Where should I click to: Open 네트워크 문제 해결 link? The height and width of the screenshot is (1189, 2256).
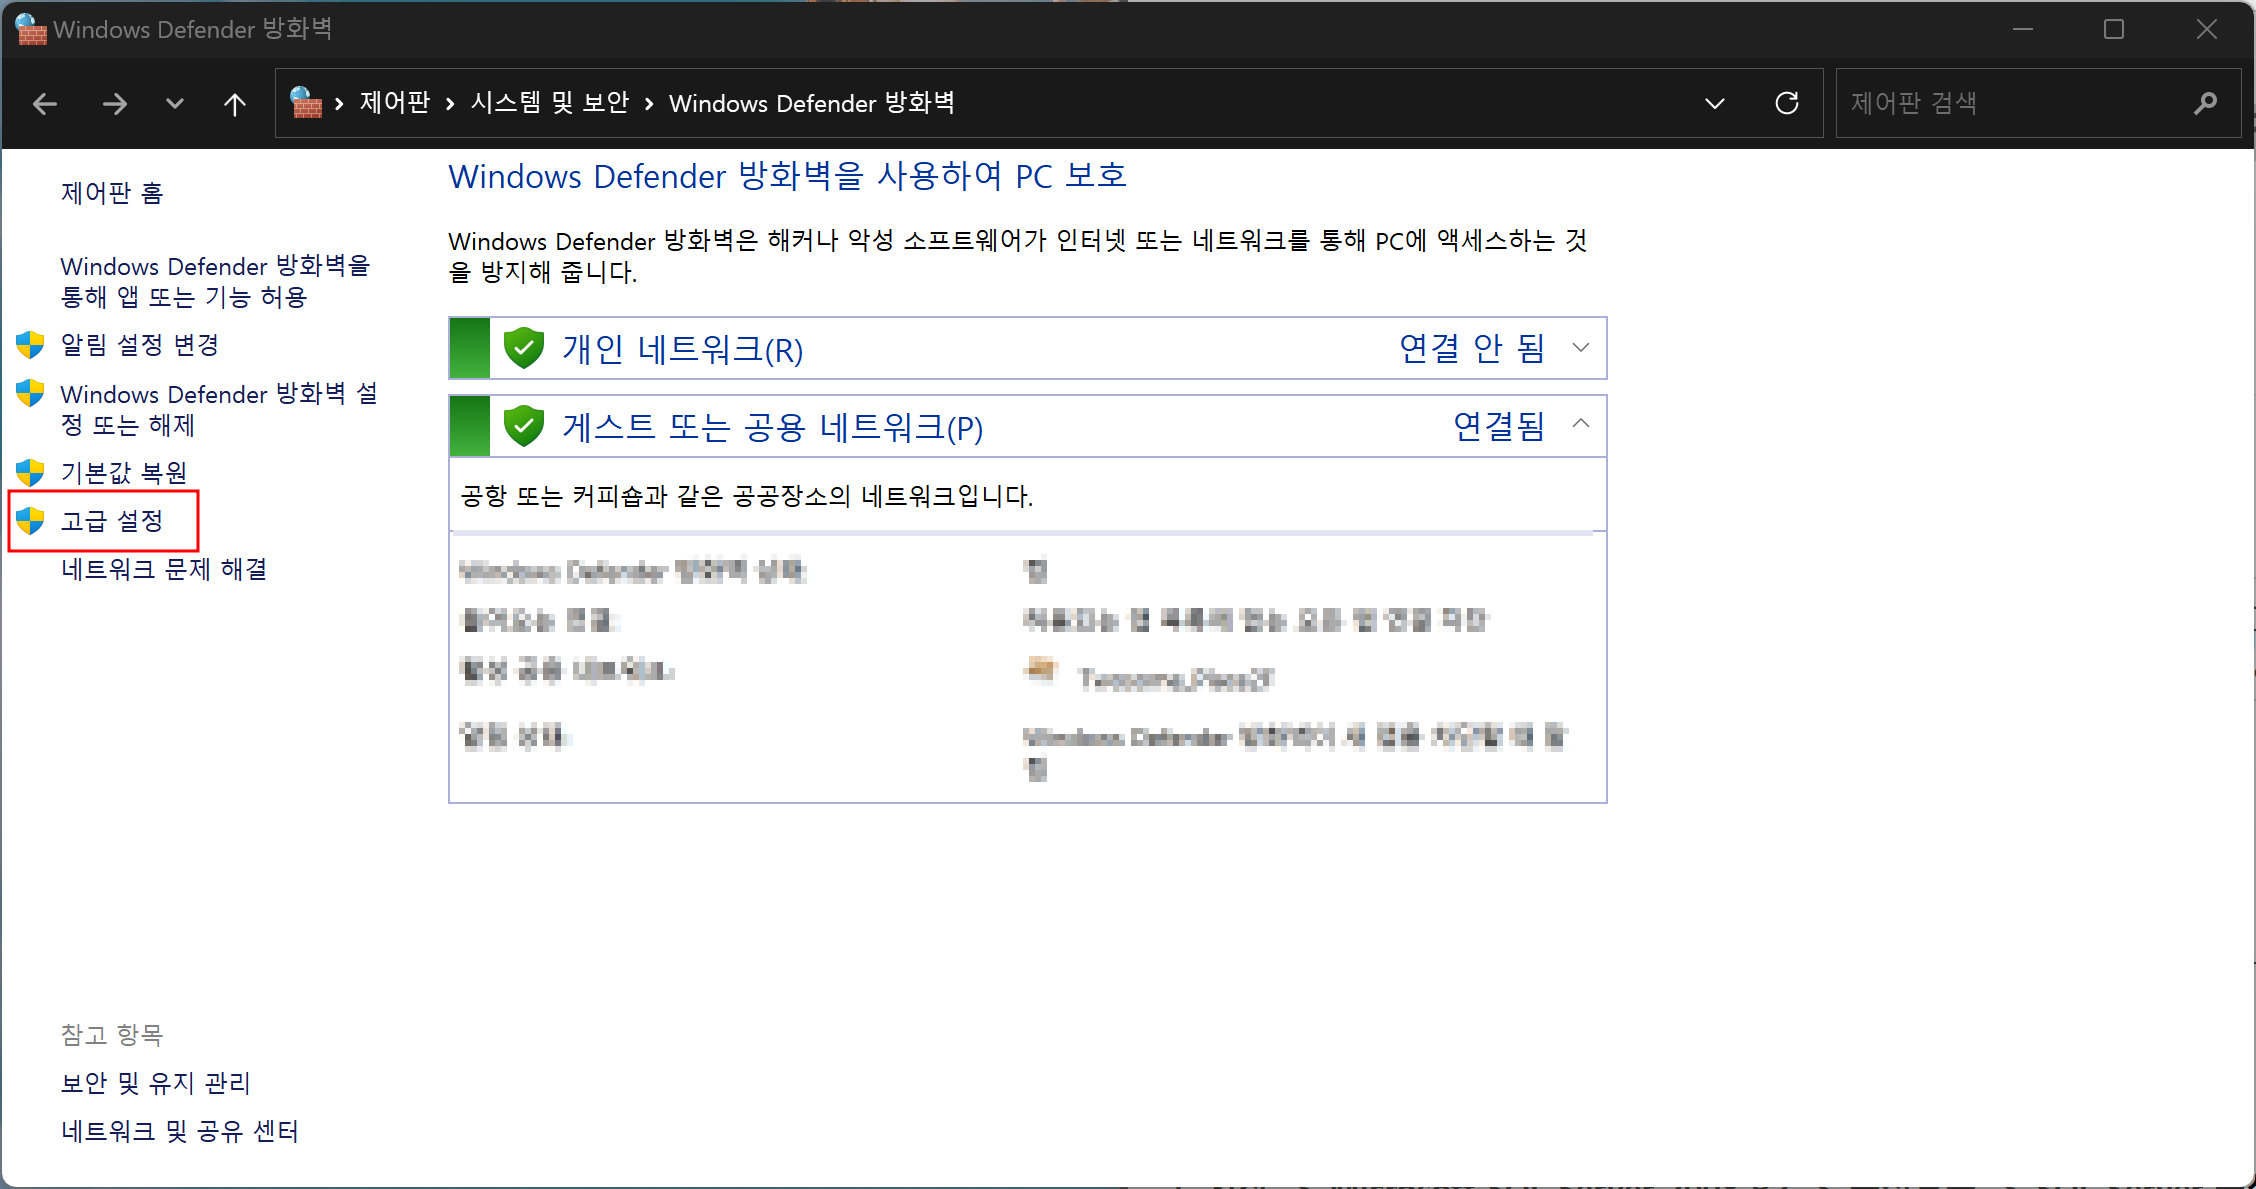pos(164,569)
